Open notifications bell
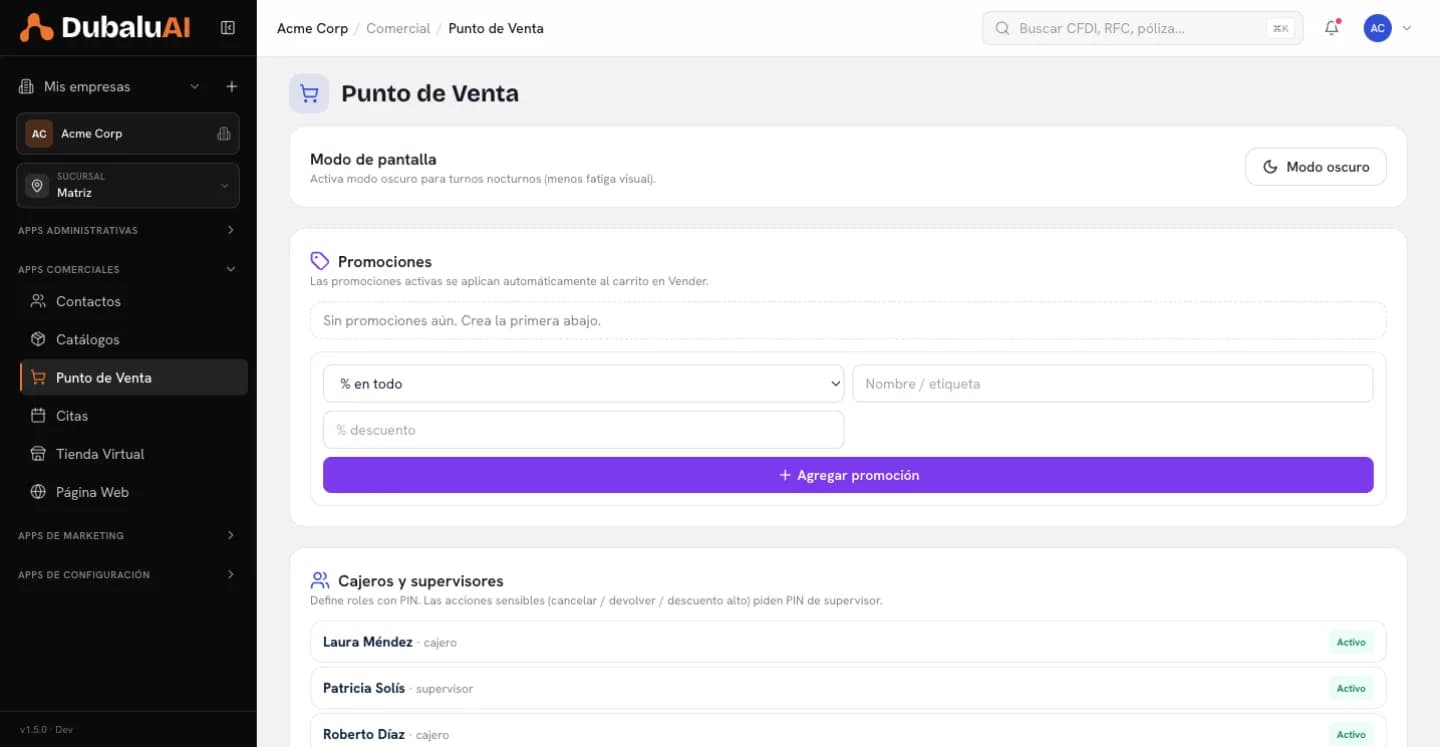The height and width of the screenshot is (747, 1440). (1332, 28)
